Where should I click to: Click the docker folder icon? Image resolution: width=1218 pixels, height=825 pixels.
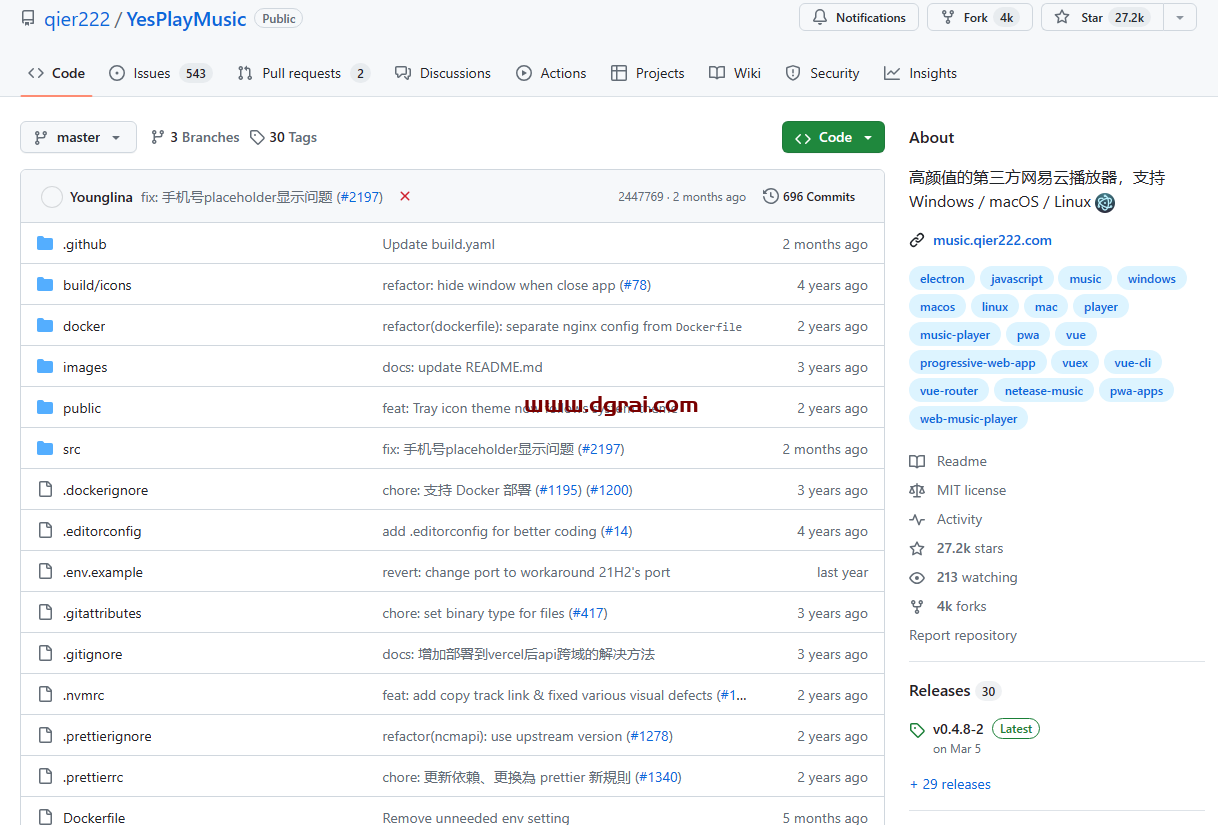point(45,326)
